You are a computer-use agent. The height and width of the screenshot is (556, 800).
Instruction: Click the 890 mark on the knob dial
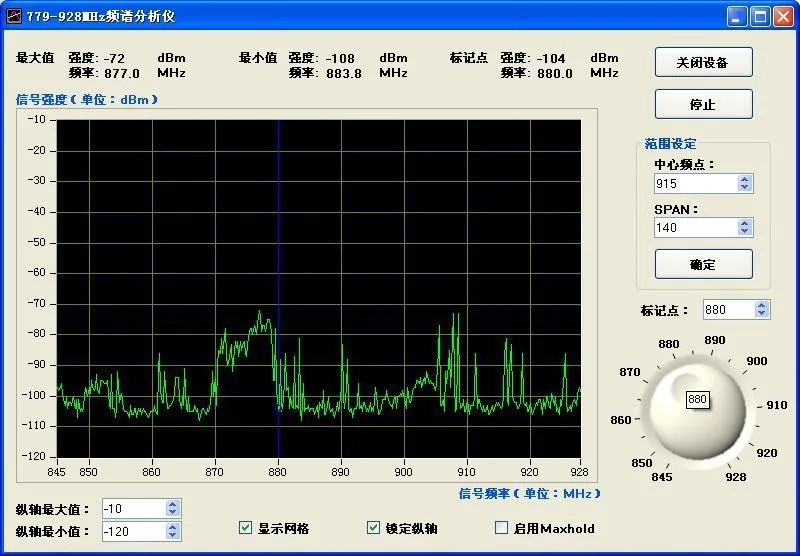click(x=715, y=340)
